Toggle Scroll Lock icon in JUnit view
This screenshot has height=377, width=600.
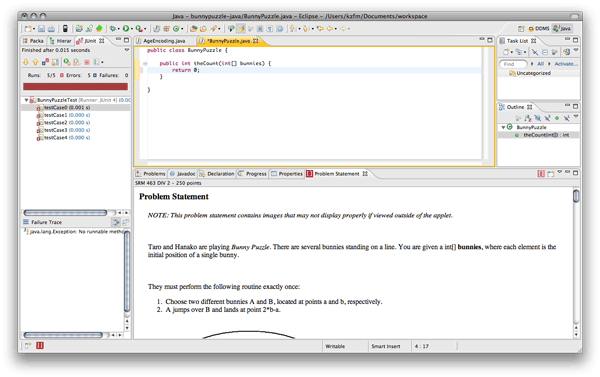[x=55, y=62]
